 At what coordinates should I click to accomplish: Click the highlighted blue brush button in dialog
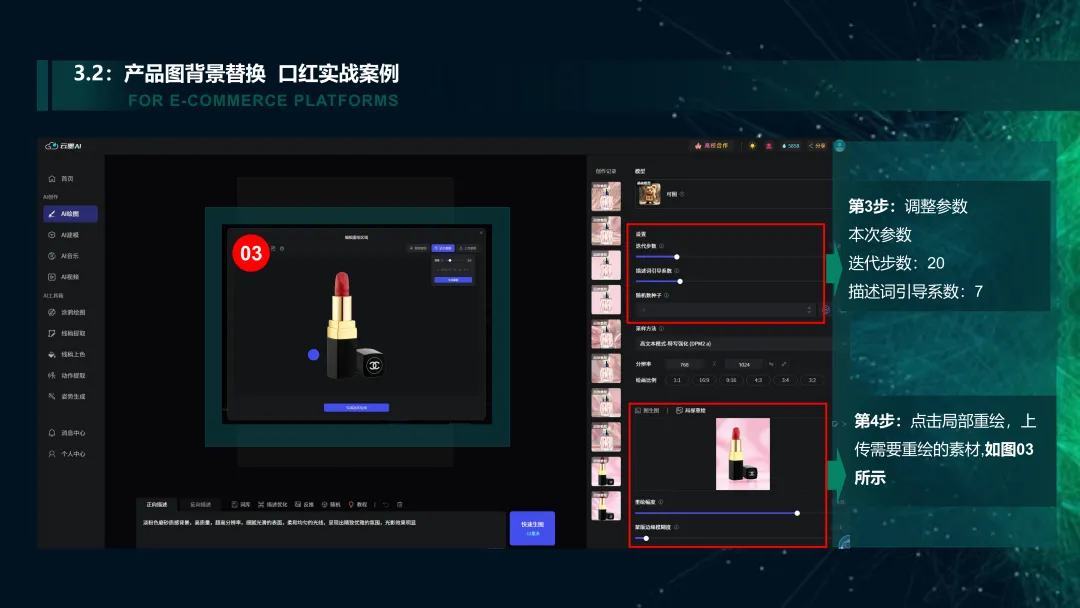[443, 248]
